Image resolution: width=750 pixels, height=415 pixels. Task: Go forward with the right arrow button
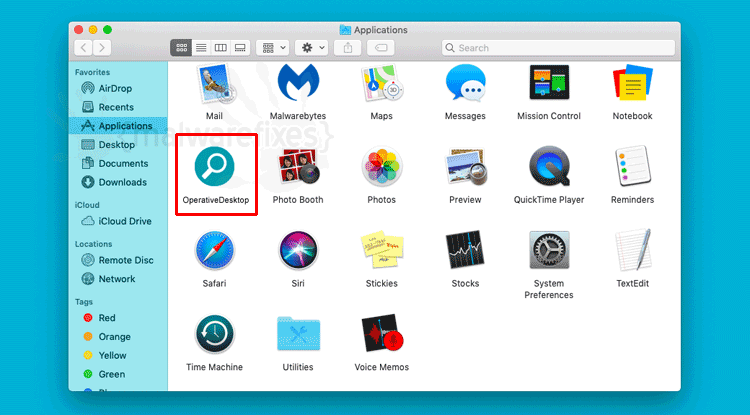pos(102,48)
